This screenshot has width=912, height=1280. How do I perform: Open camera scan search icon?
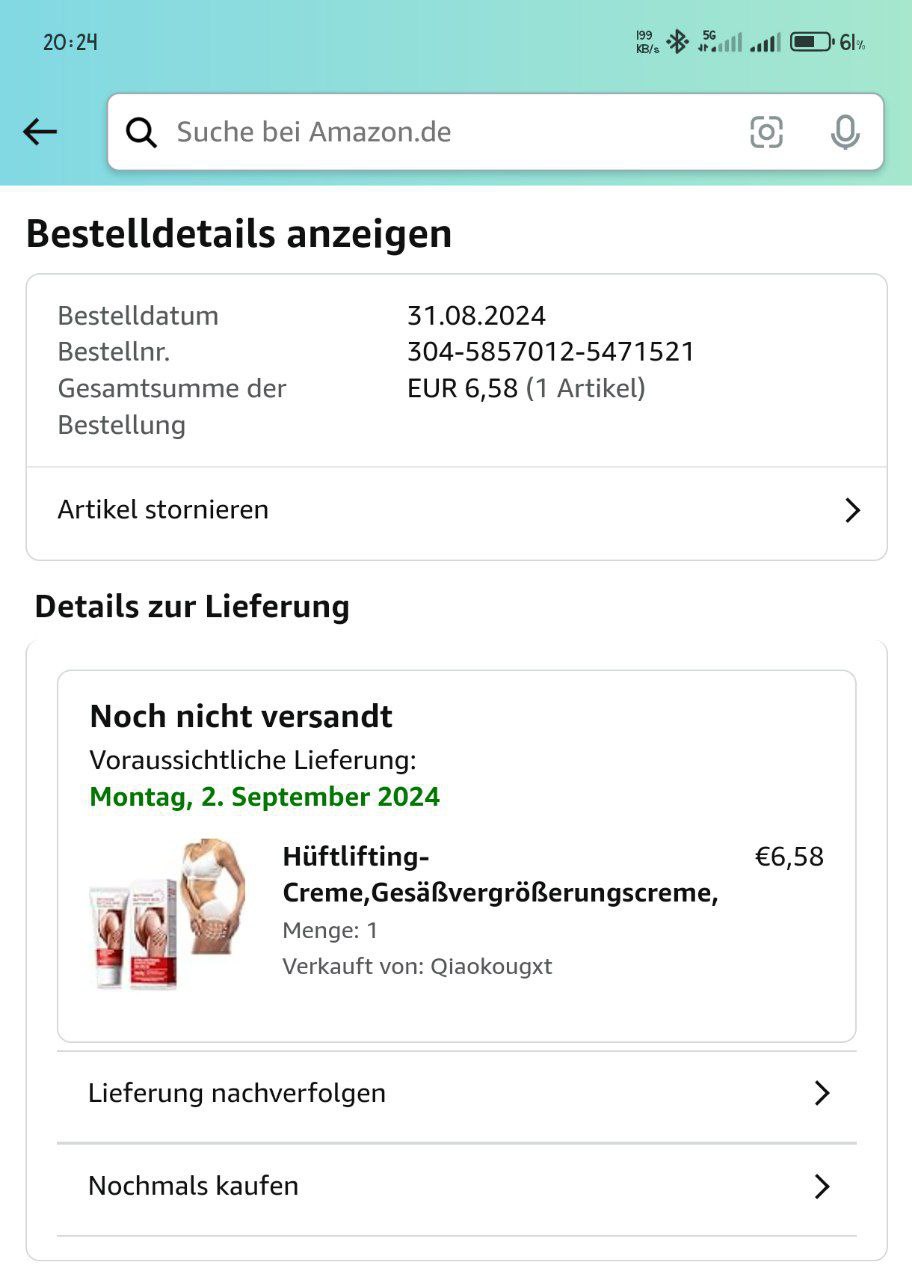tap(766, 132)
